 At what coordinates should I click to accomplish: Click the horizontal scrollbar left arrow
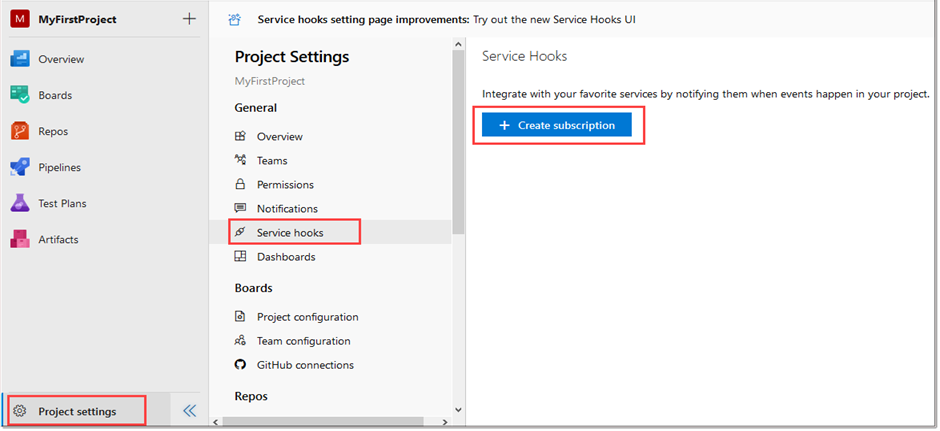215,422
